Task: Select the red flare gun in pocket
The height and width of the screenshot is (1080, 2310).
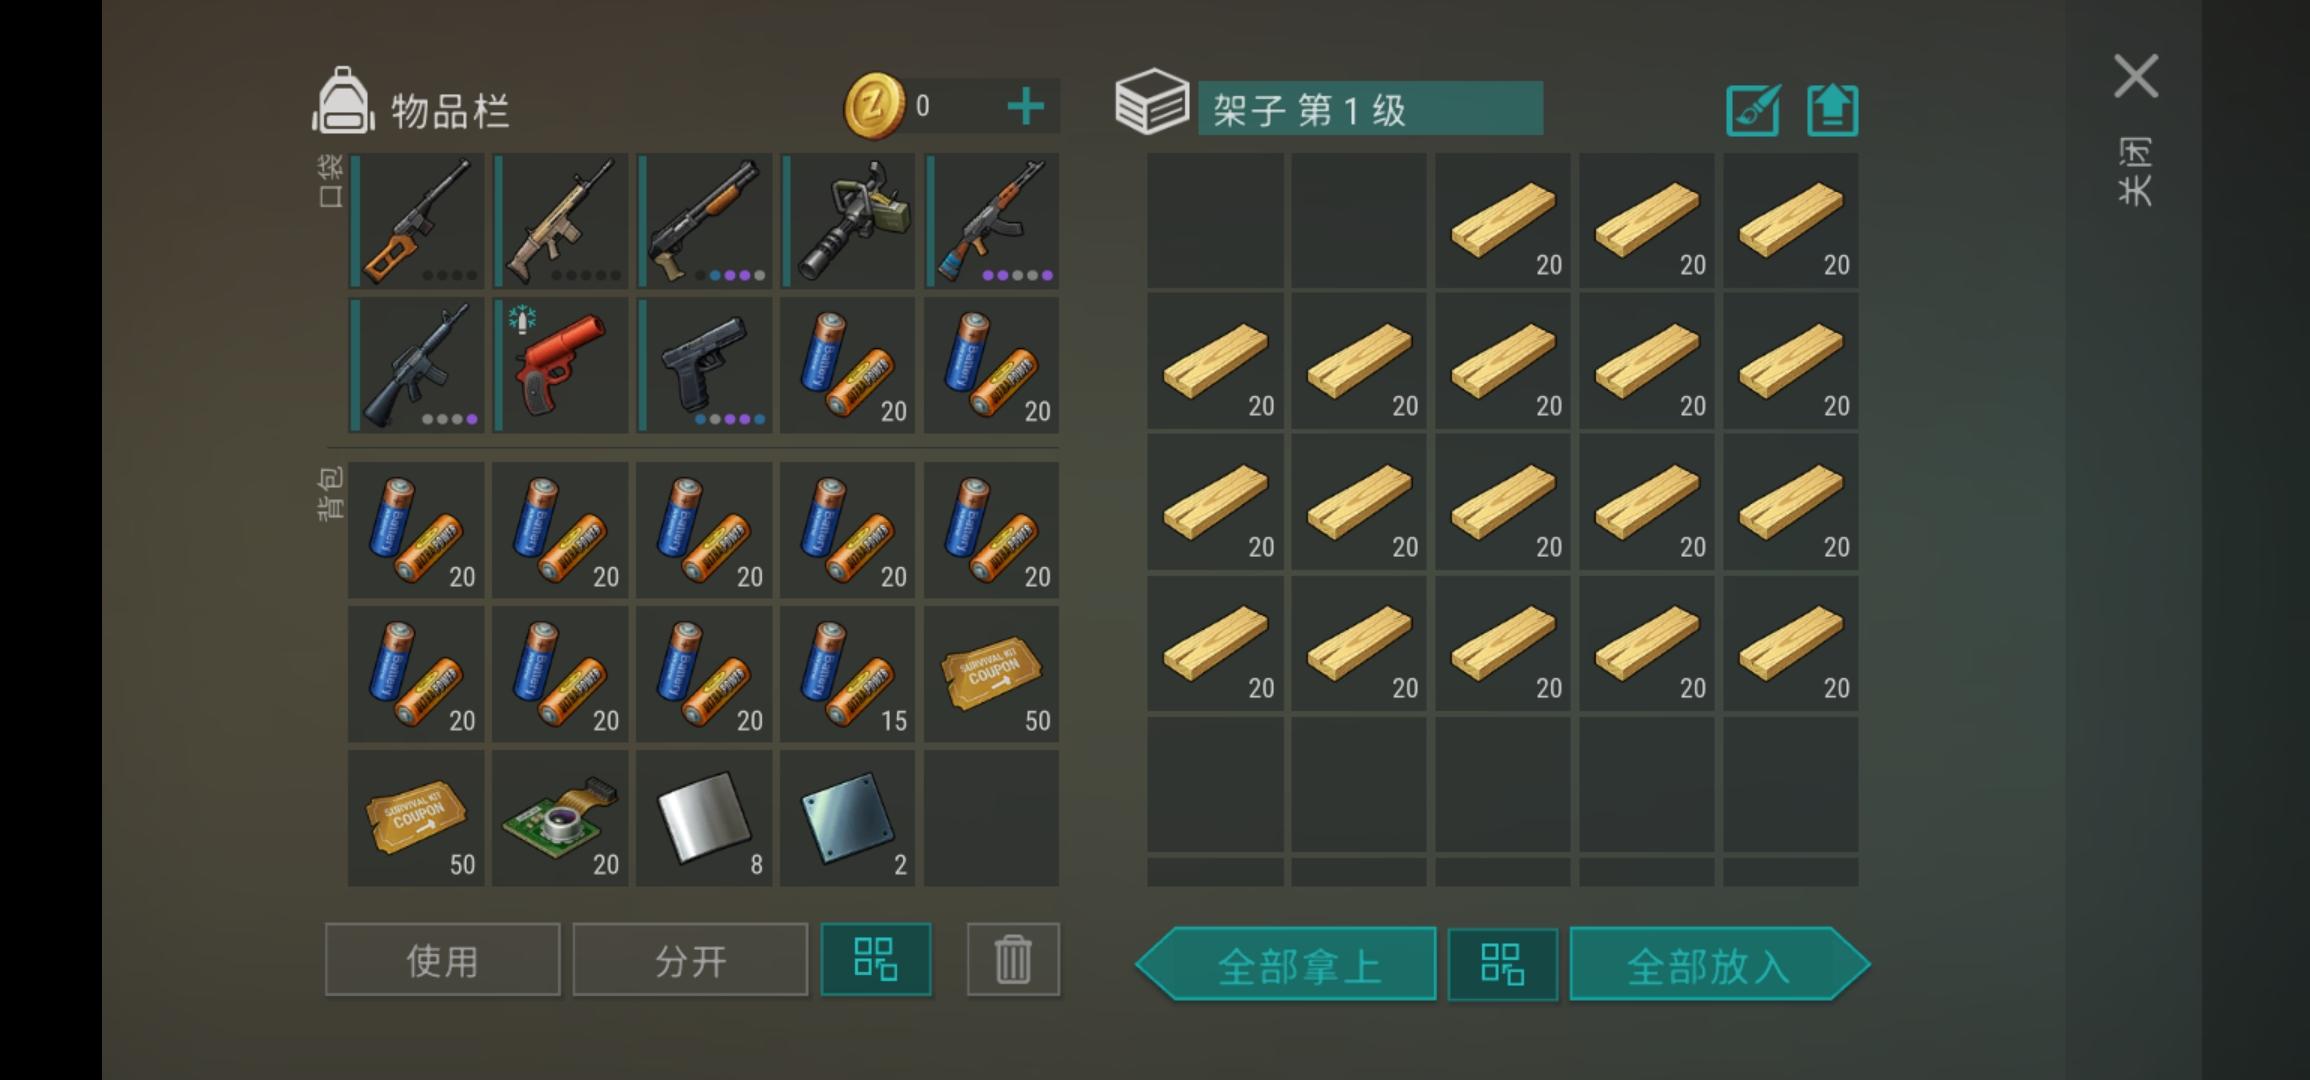Action: click(560, 365)
